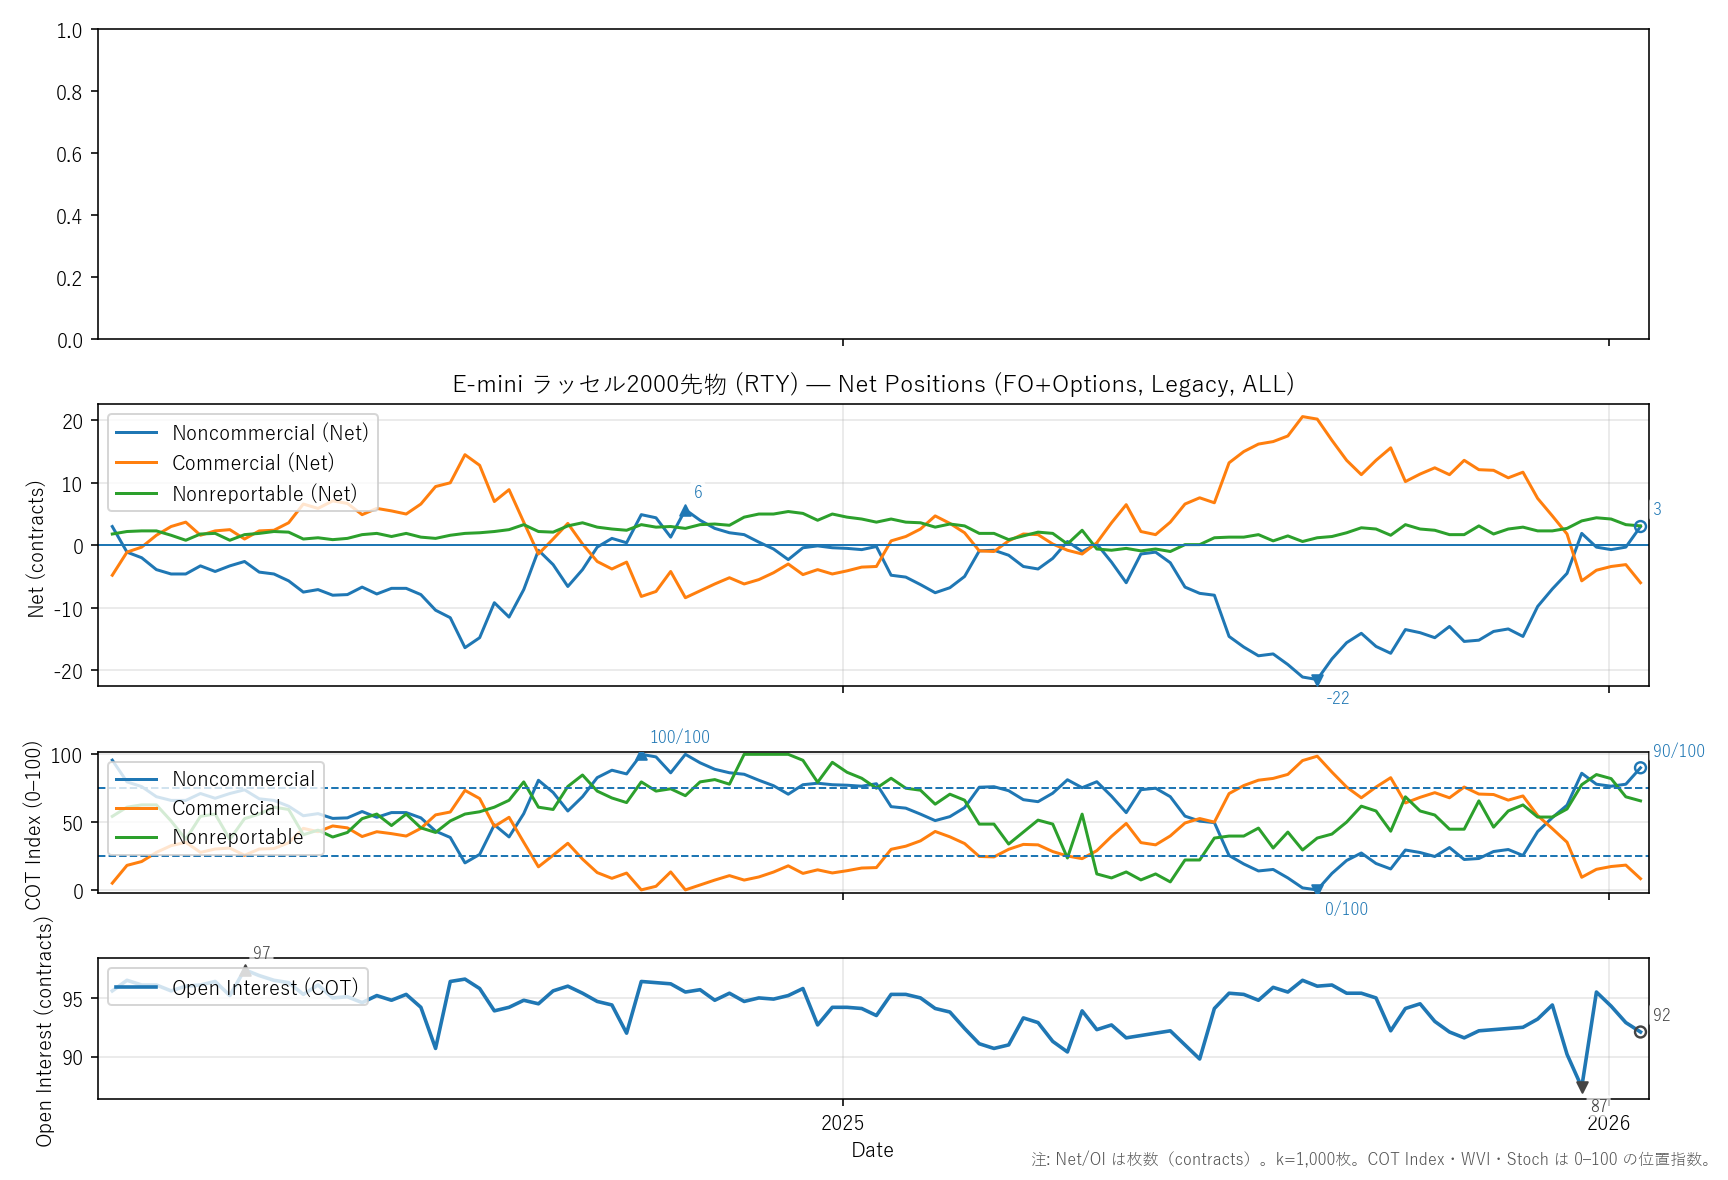This screenshot has height=1180, width=1728.
Task: Click the Open Interest low triangle marker at 87
Action: pyautogui.click(x=1582, y=1087)
